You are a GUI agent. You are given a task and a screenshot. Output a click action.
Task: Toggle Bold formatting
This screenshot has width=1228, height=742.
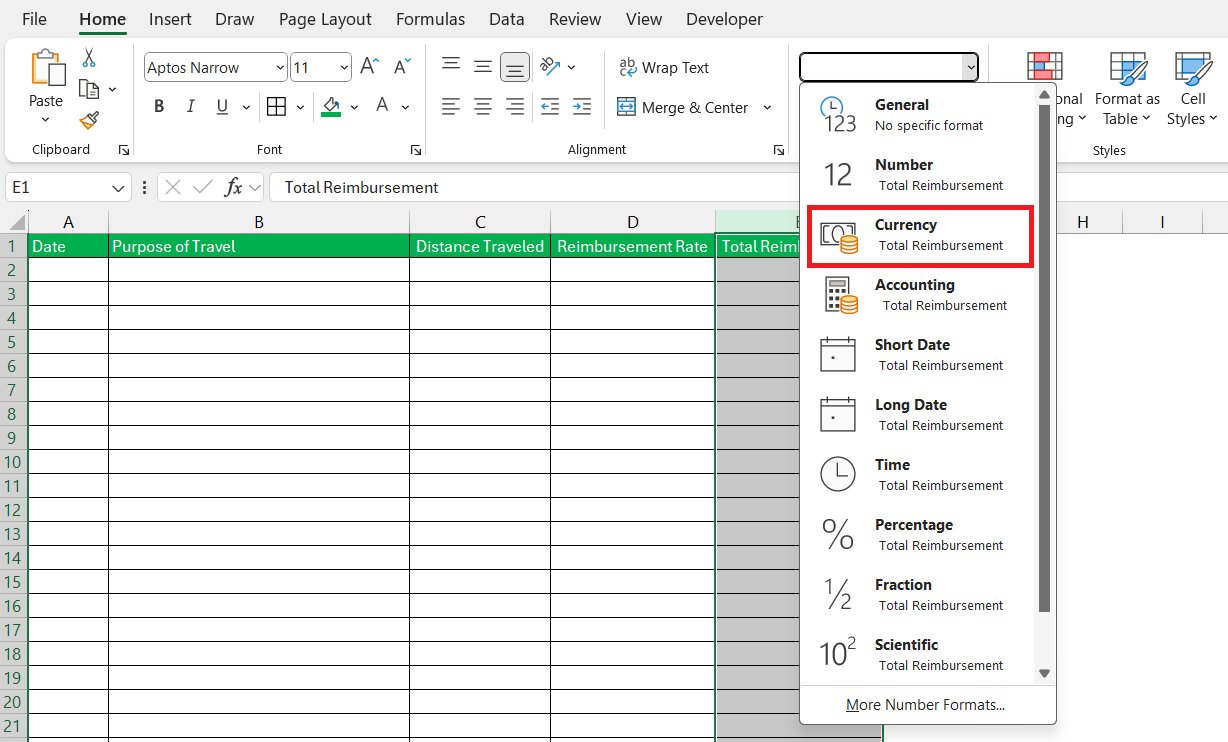159,107
